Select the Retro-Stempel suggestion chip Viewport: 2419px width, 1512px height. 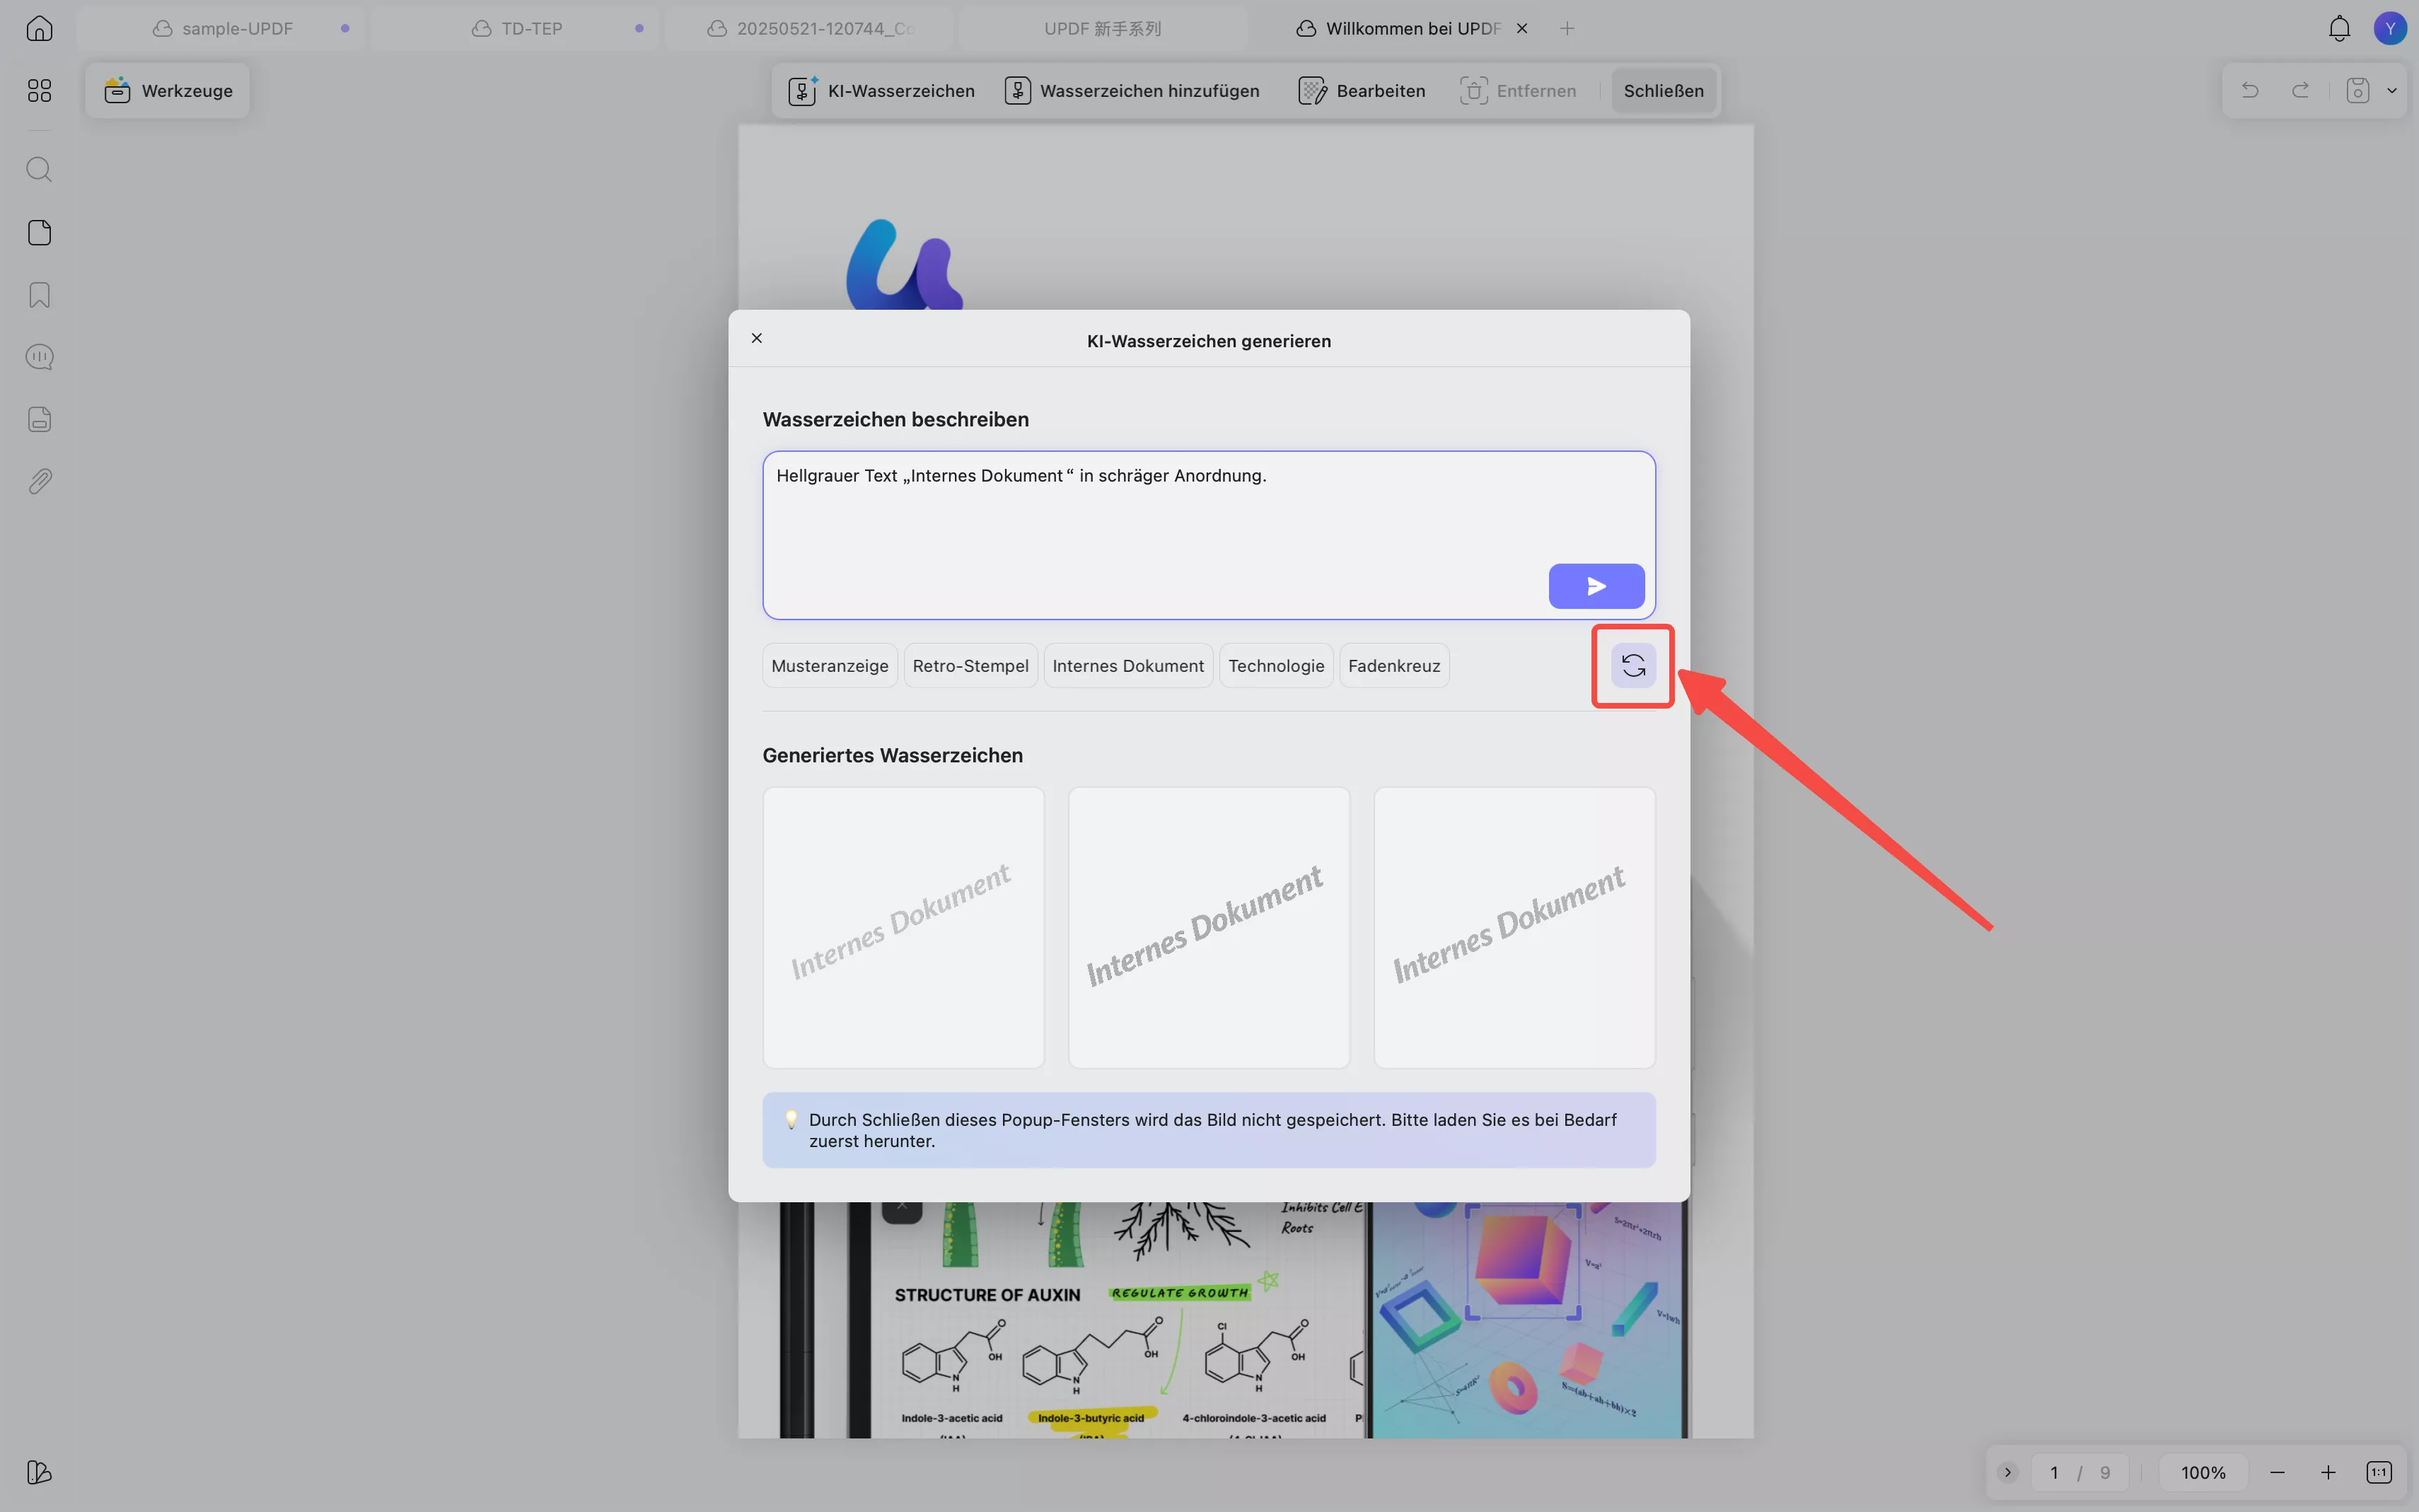point(970,666)
